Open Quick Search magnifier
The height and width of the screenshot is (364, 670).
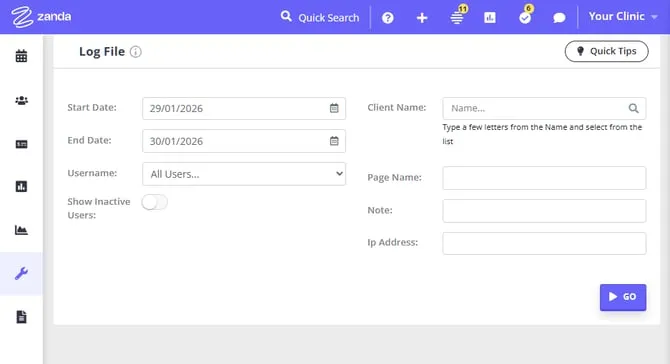point(286,17)
